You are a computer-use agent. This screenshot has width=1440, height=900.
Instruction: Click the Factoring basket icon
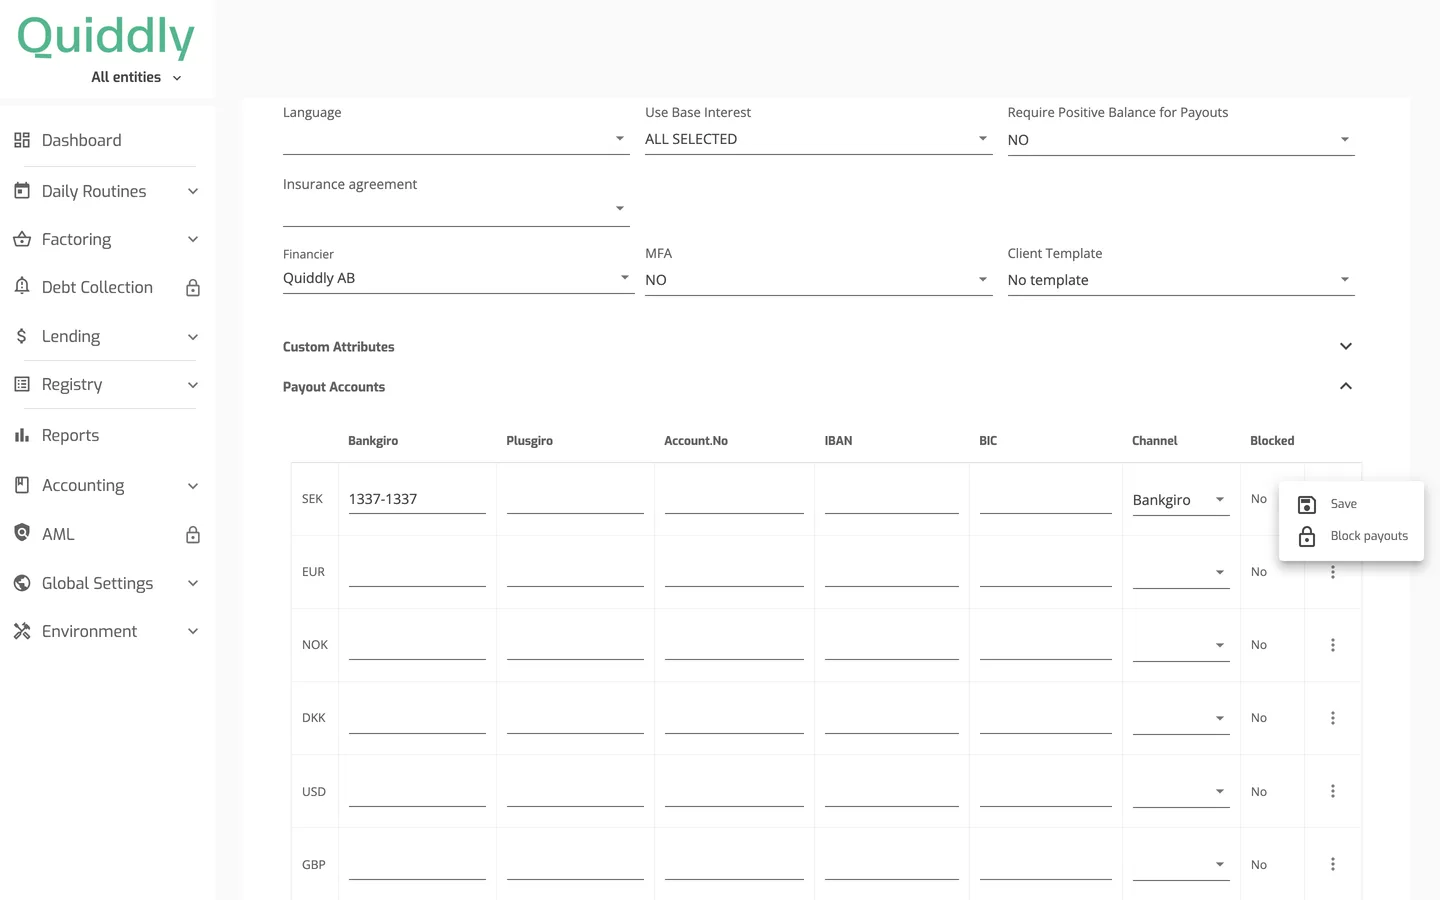coord(22,239)
